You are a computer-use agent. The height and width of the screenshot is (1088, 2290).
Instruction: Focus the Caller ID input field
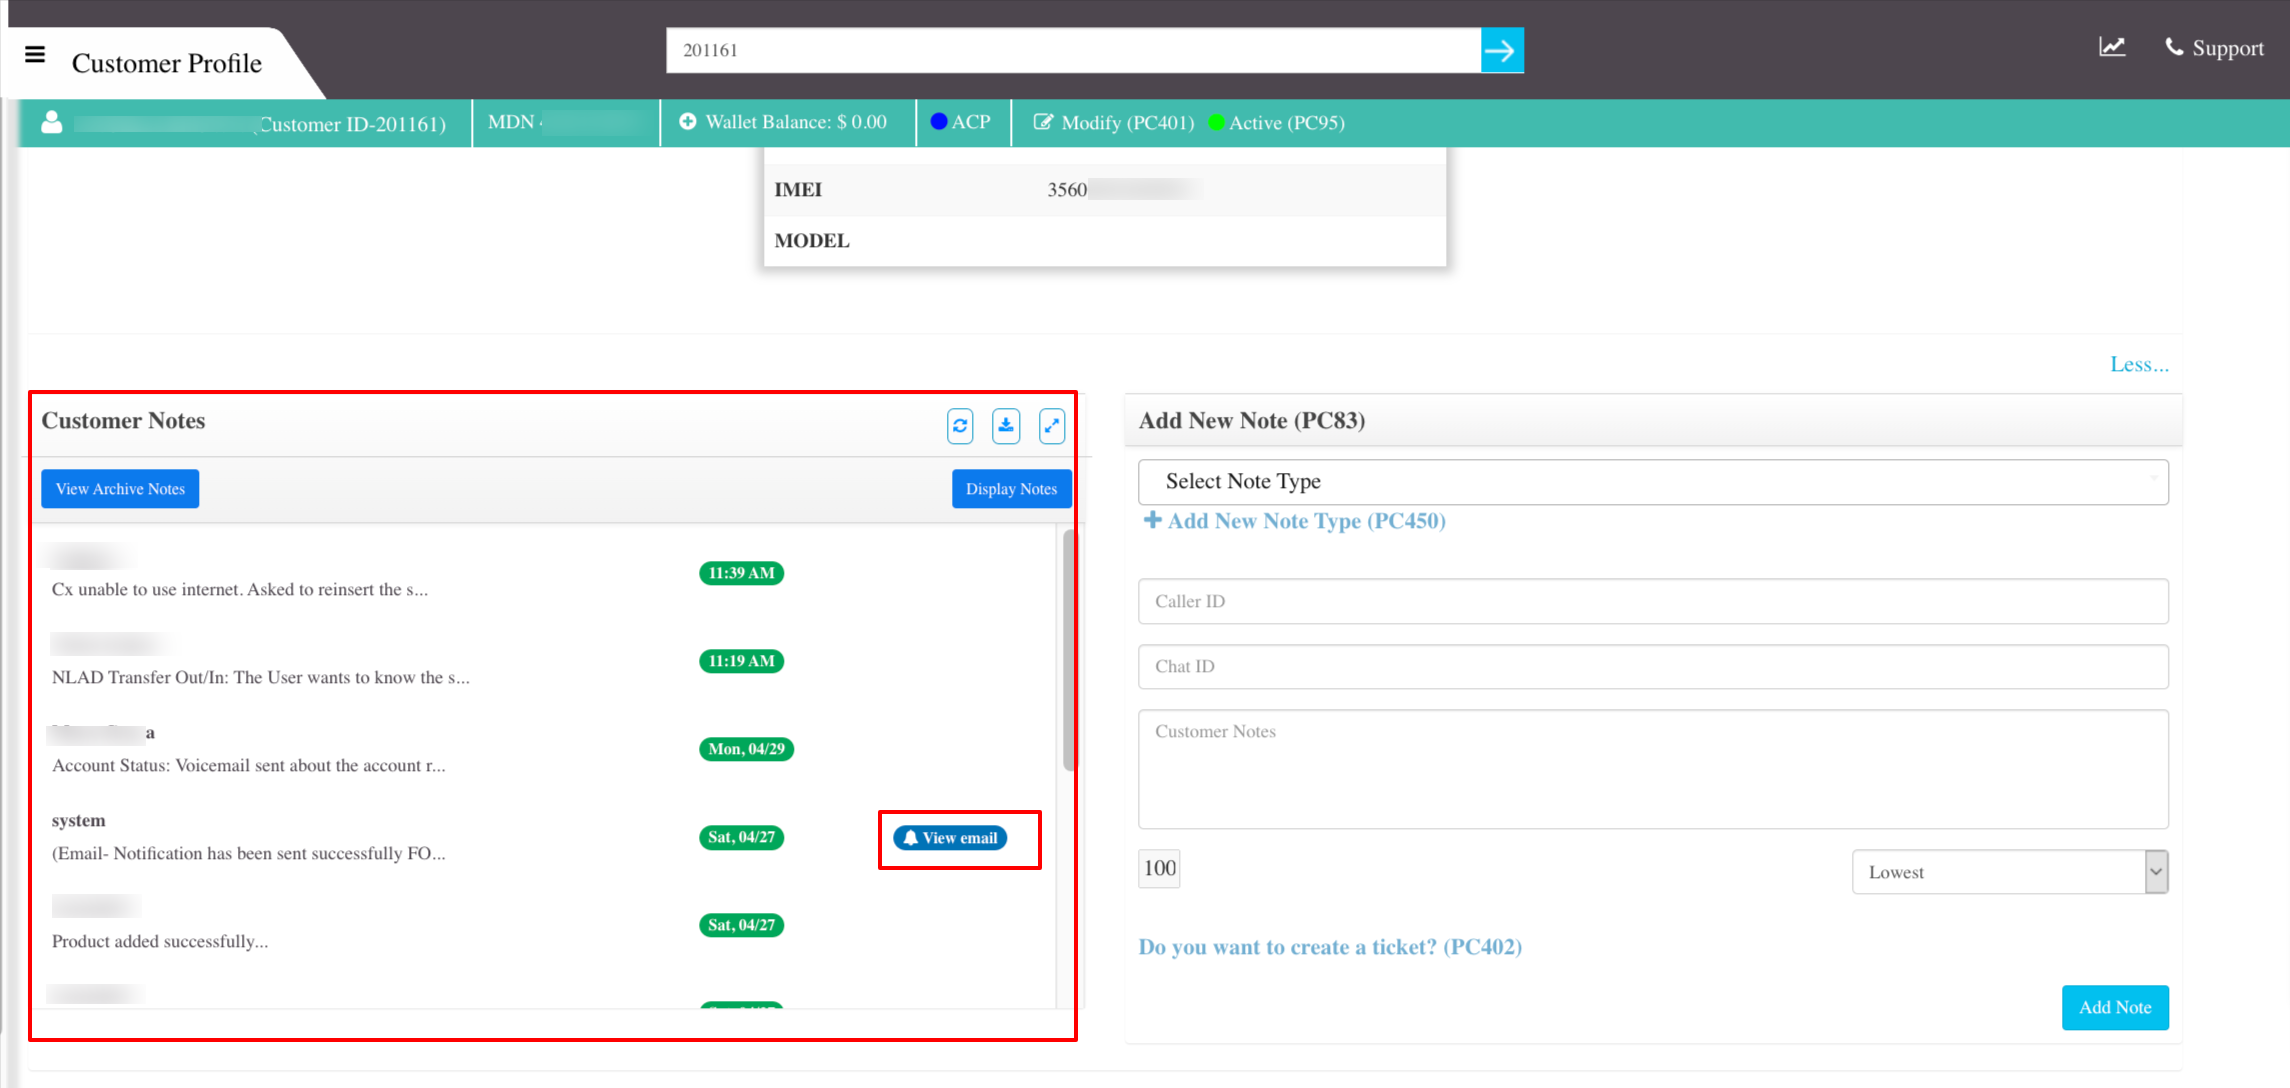1653,601
